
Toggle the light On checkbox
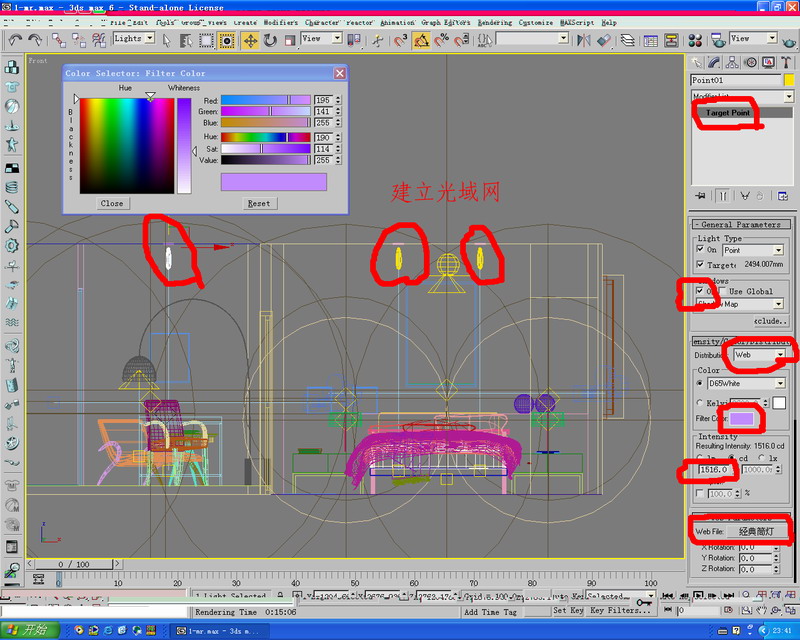(700, 250)
